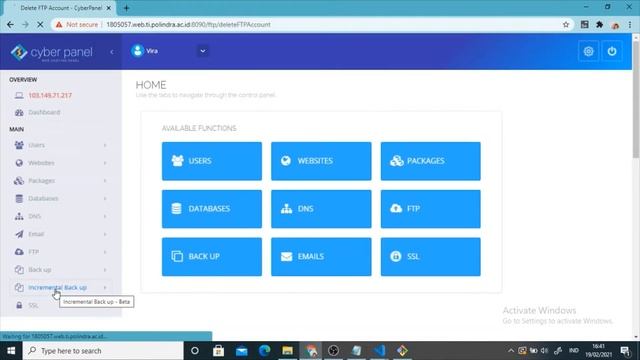Open the SSL function tile
The width and height of the screenshot is (640, 360).
[430, 256]
